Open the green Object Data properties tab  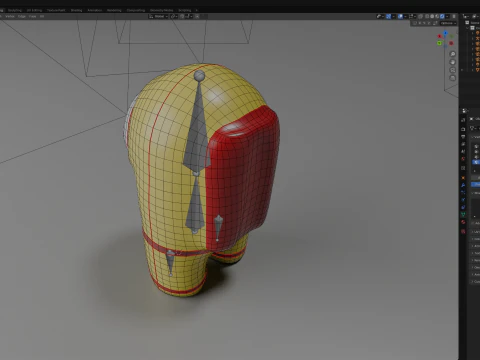[463, 214]
